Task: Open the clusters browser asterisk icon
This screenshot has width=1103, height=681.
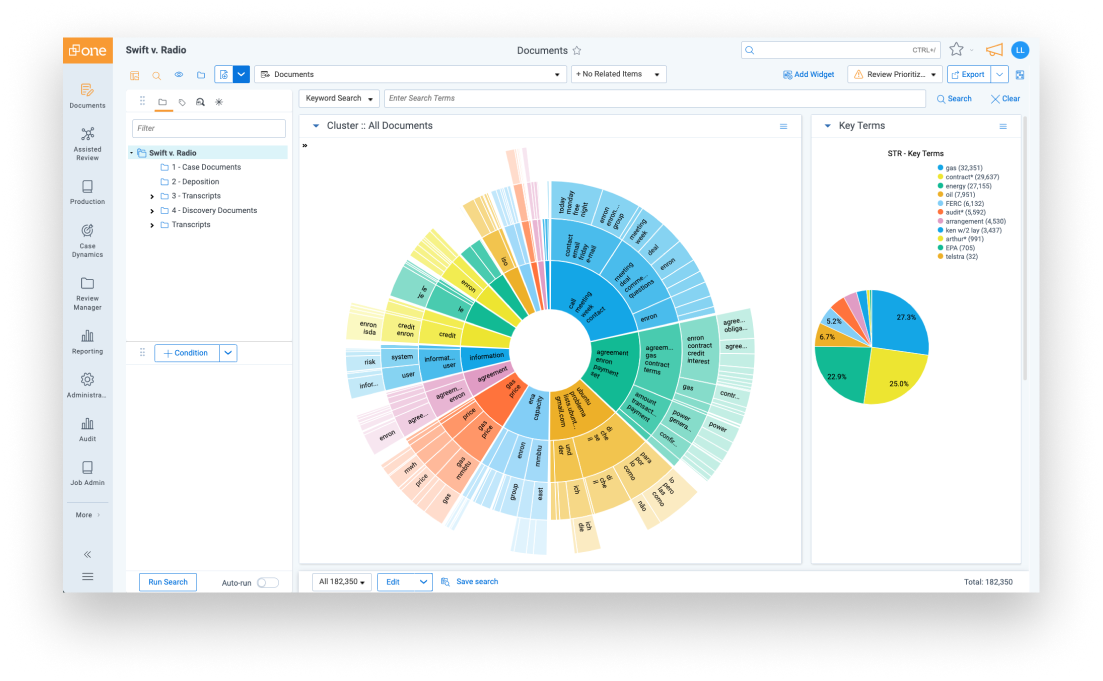Action: (219, 101)
